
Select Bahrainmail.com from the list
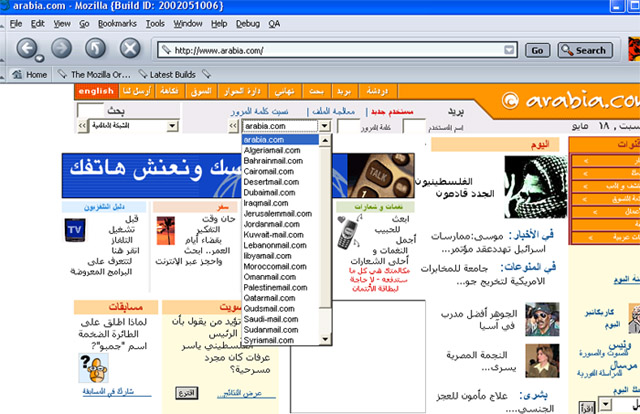click(x=280, y=161)
